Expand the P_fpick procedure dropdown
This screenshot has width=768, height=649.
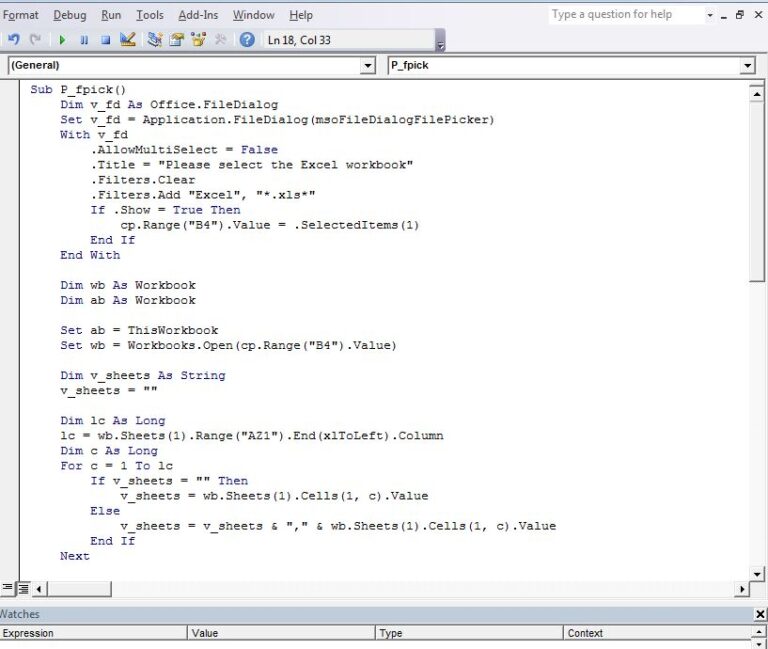(747, 66)
